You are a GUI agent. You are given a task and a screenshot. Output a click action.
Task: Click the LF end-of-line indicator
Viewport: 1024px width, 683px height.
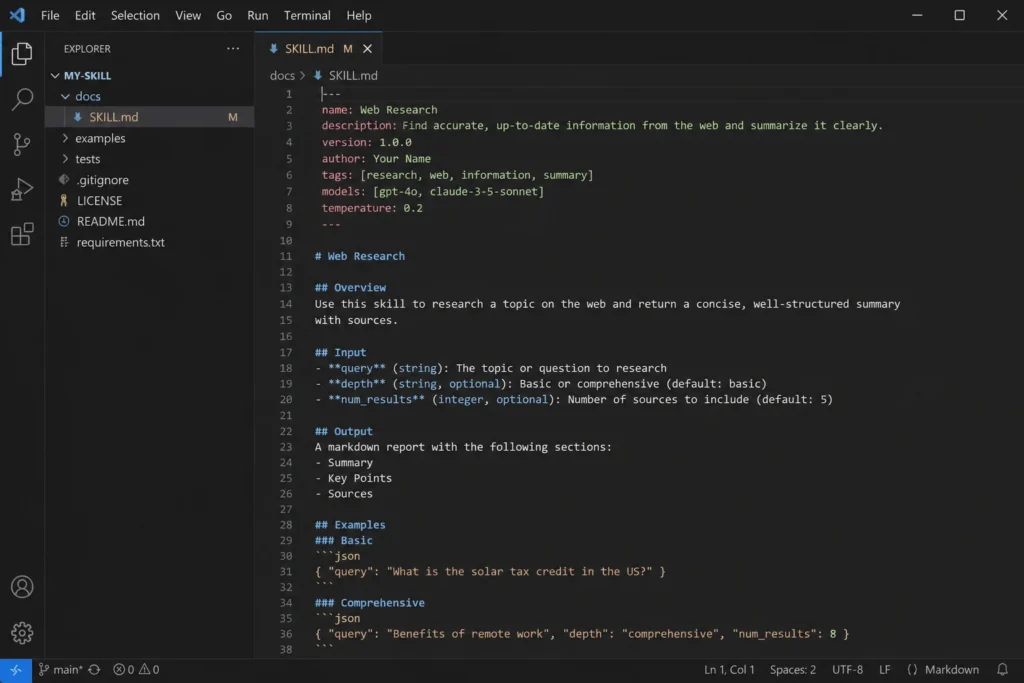point(884,670)
